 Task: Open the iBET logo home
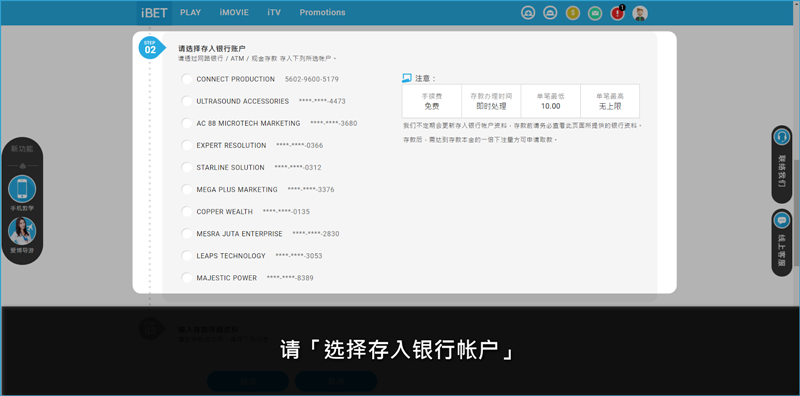click(154, 13)
